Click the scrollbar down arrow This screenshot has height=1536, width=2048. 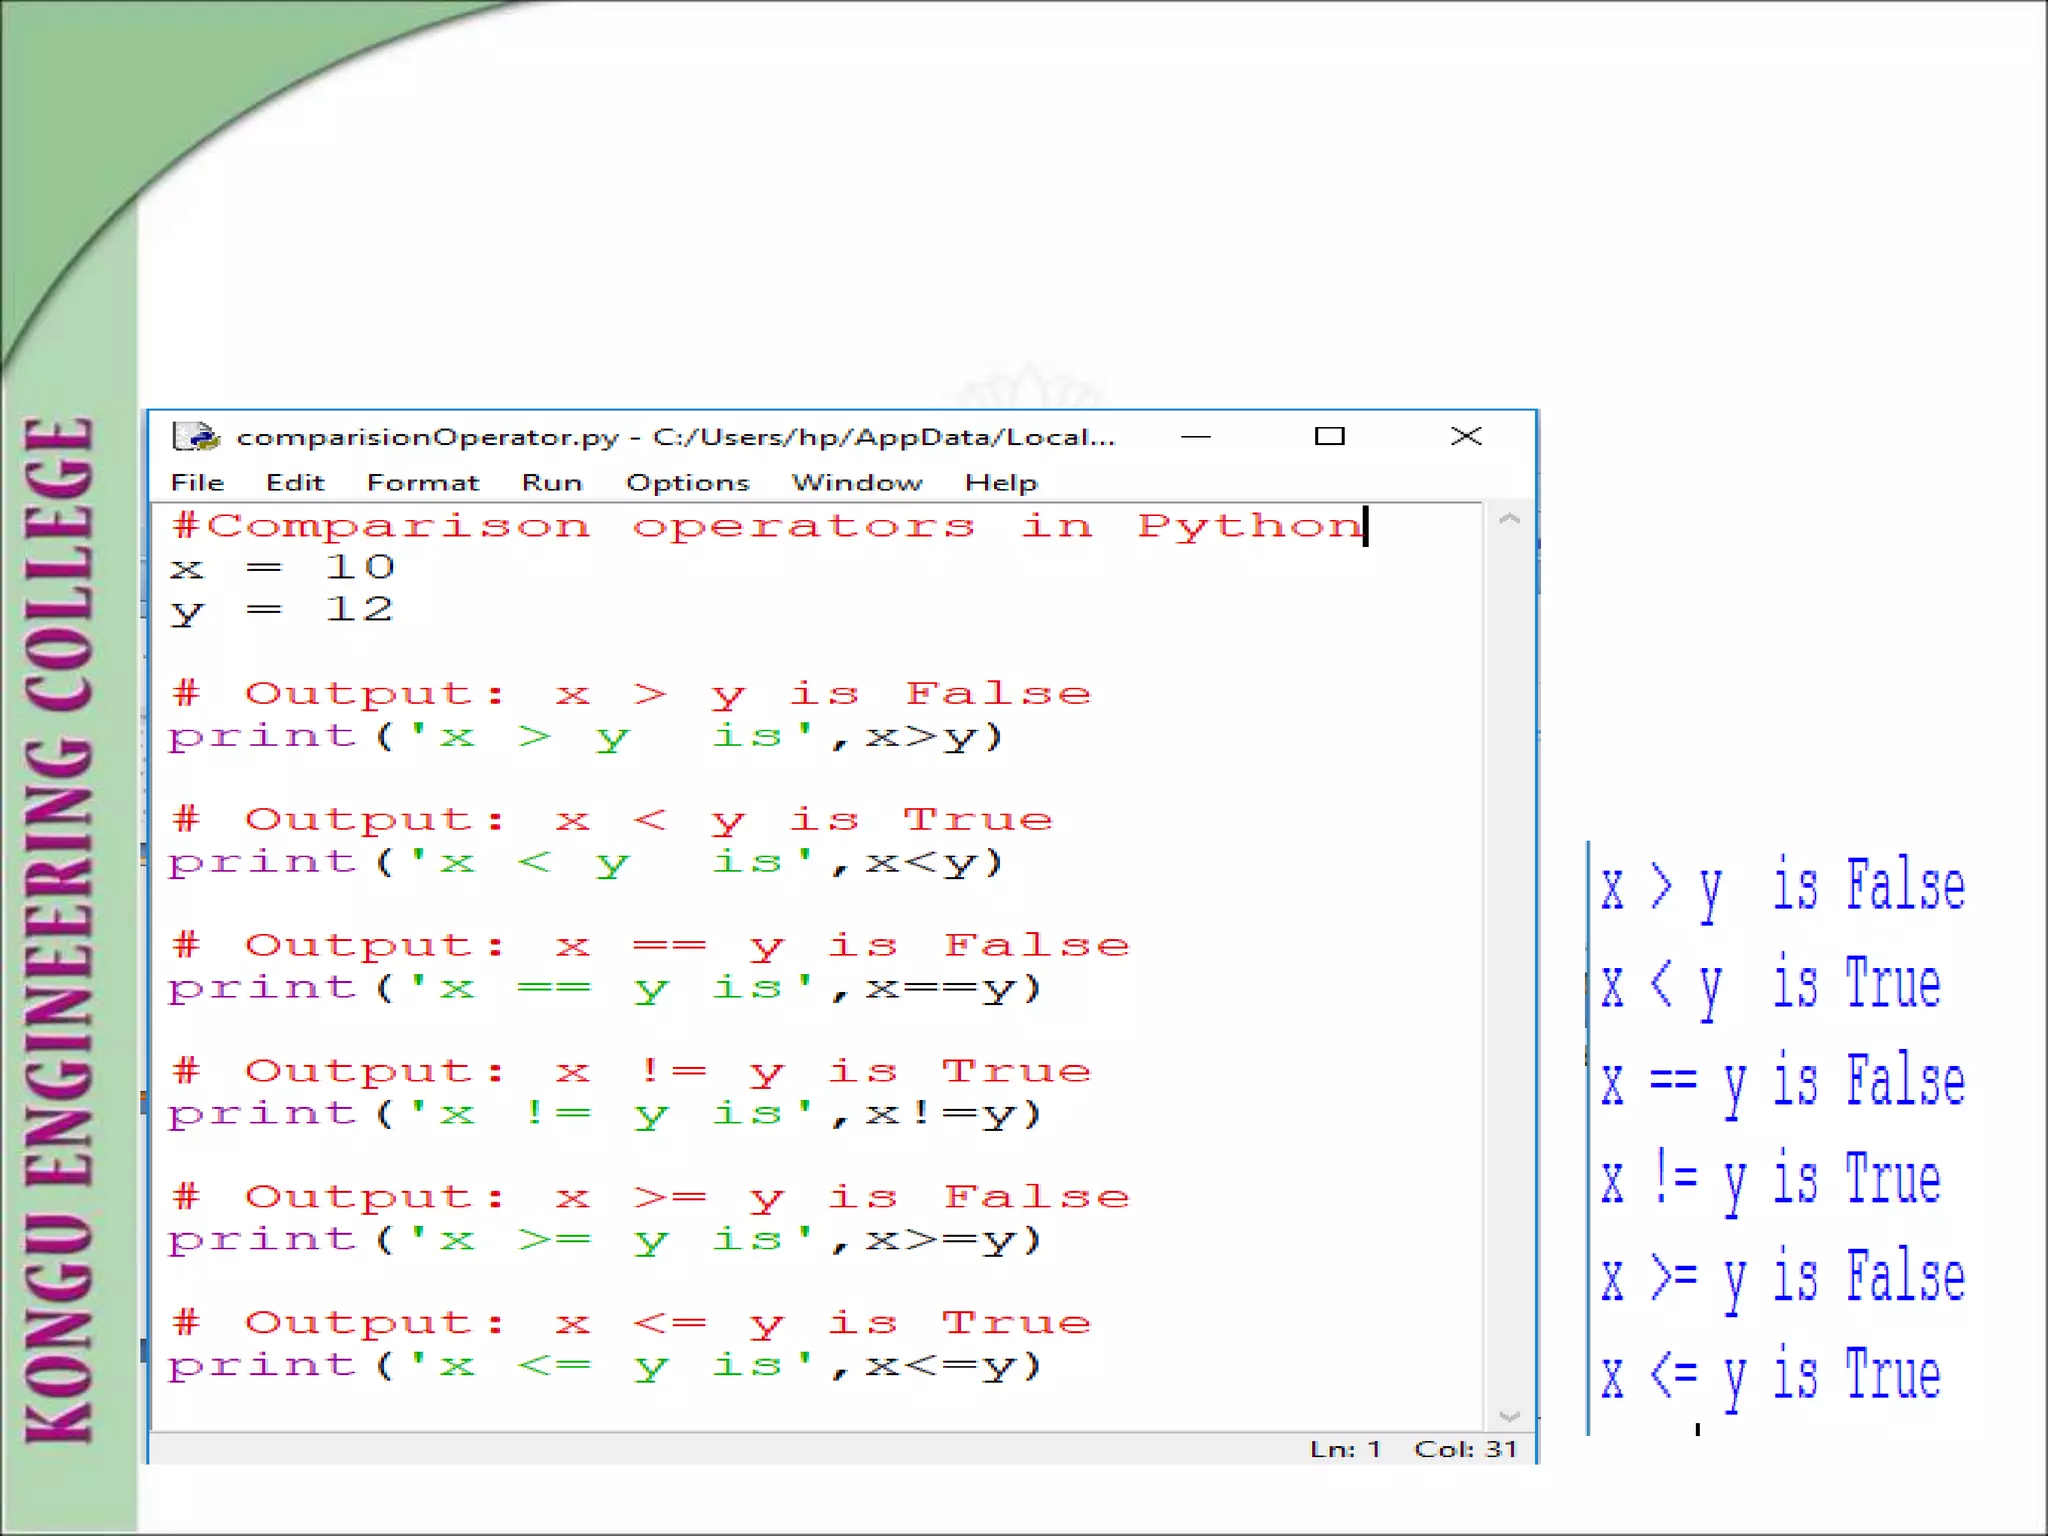(1509, 1416)
